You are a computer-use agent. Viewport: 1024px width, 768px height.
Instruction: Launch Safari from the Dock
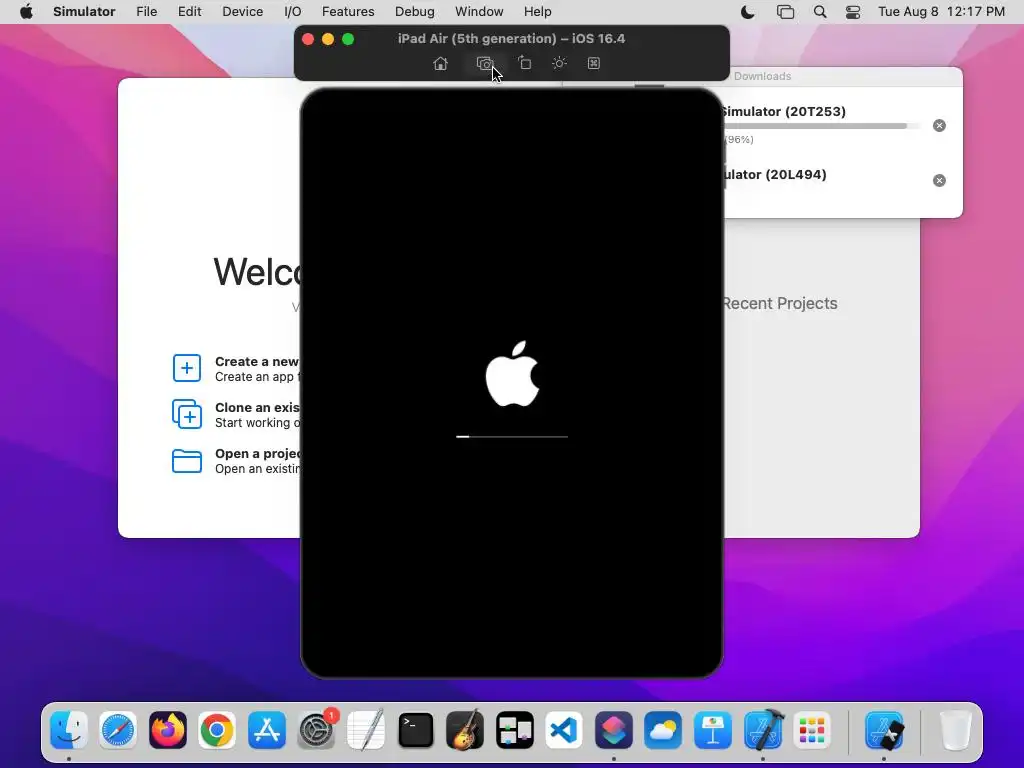(118, 729)
